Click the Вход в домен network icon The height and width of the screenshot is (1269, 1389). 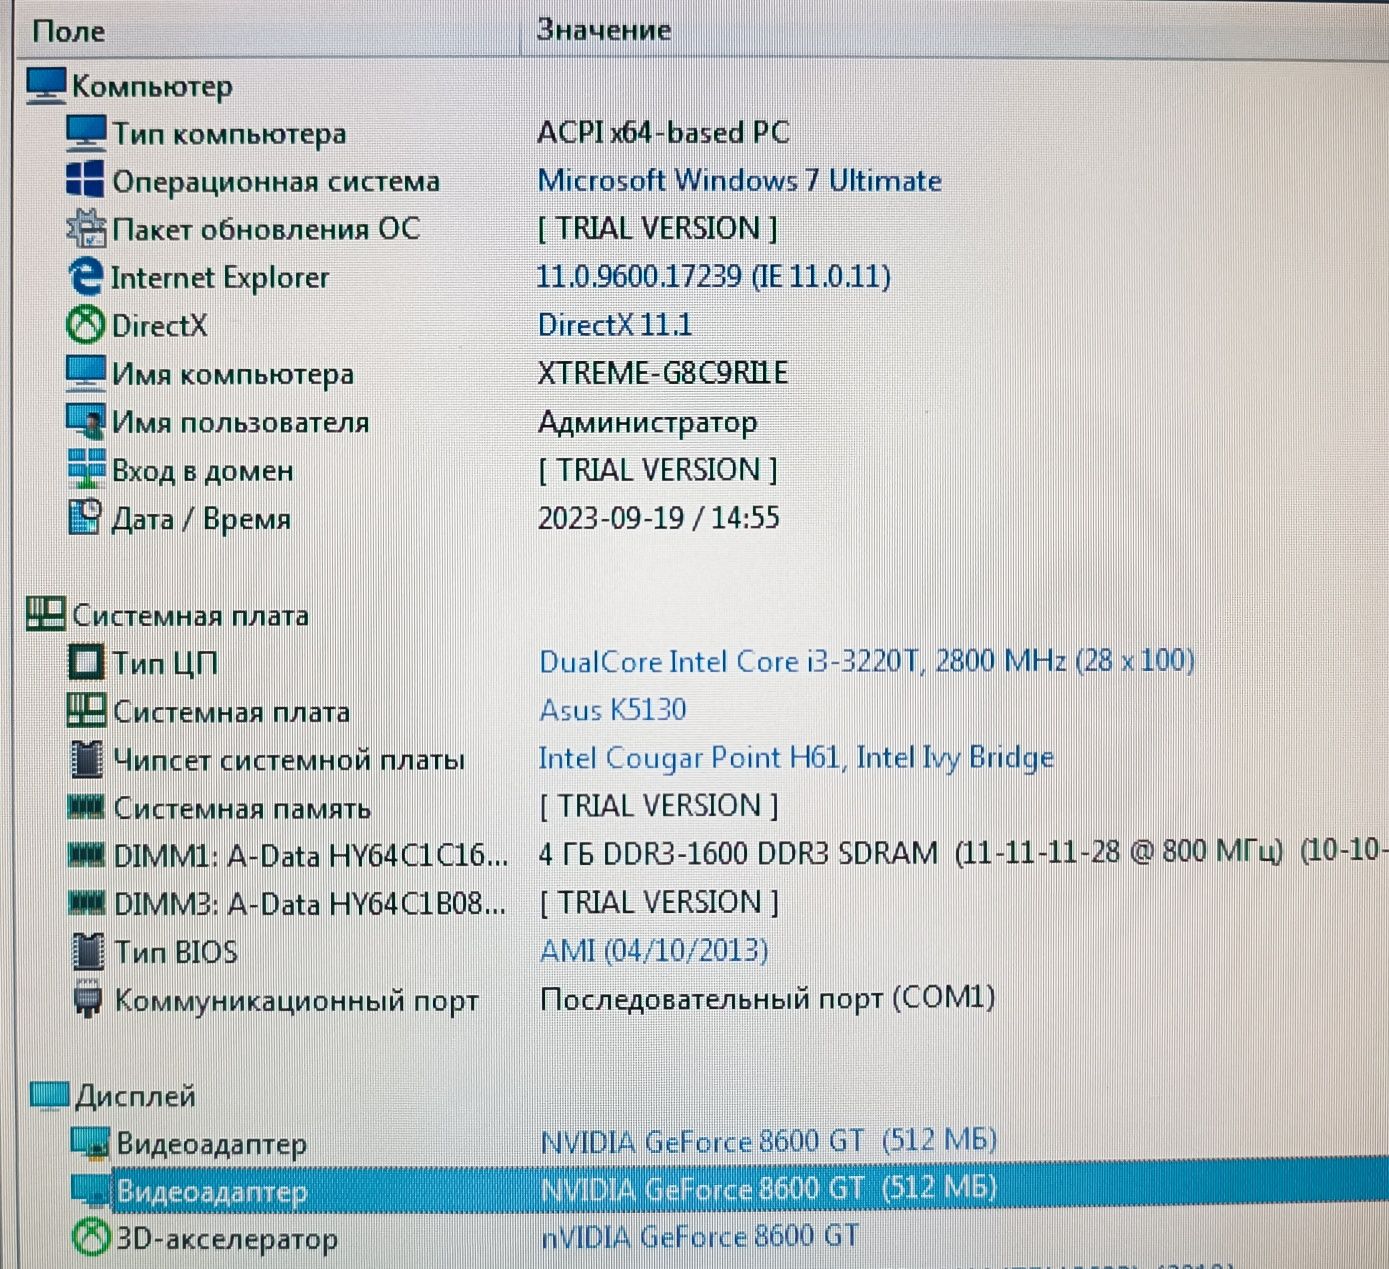coord(86,469)
